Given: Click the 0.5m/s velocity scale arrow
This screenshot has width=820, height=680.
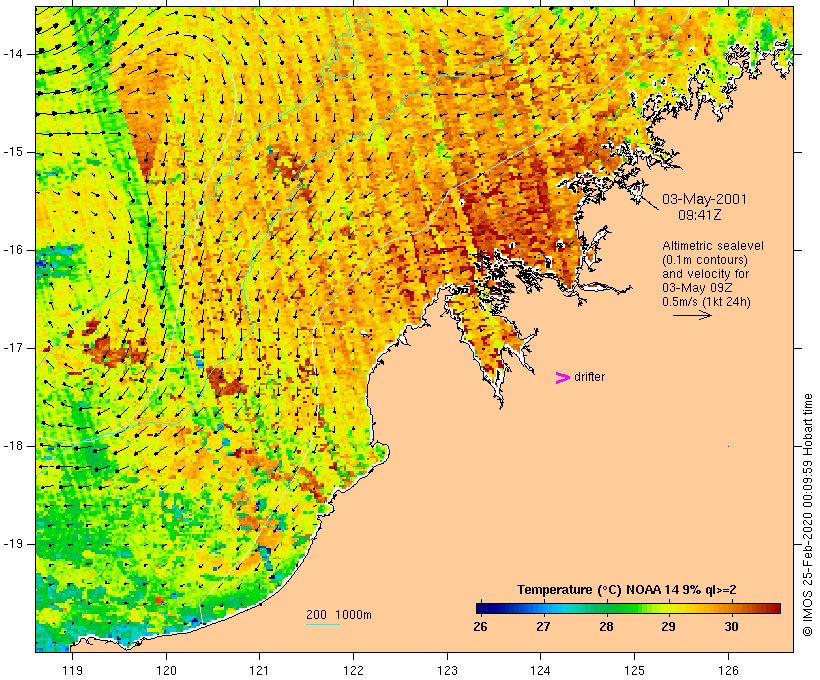Looking at the screenshot, I should pyautogui.click(x=692, y=315).
